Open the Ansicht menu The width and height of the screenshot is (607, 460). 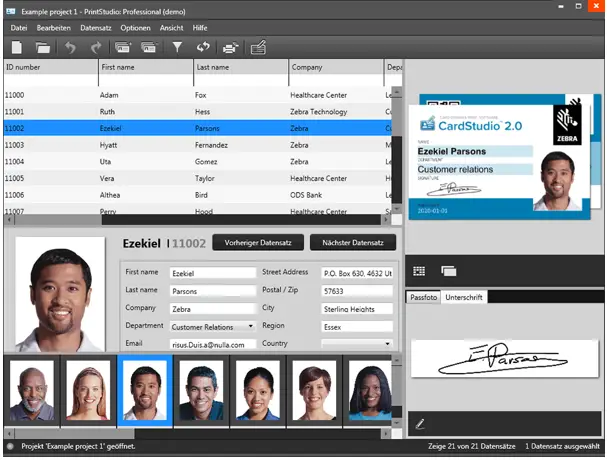[171, 28]
